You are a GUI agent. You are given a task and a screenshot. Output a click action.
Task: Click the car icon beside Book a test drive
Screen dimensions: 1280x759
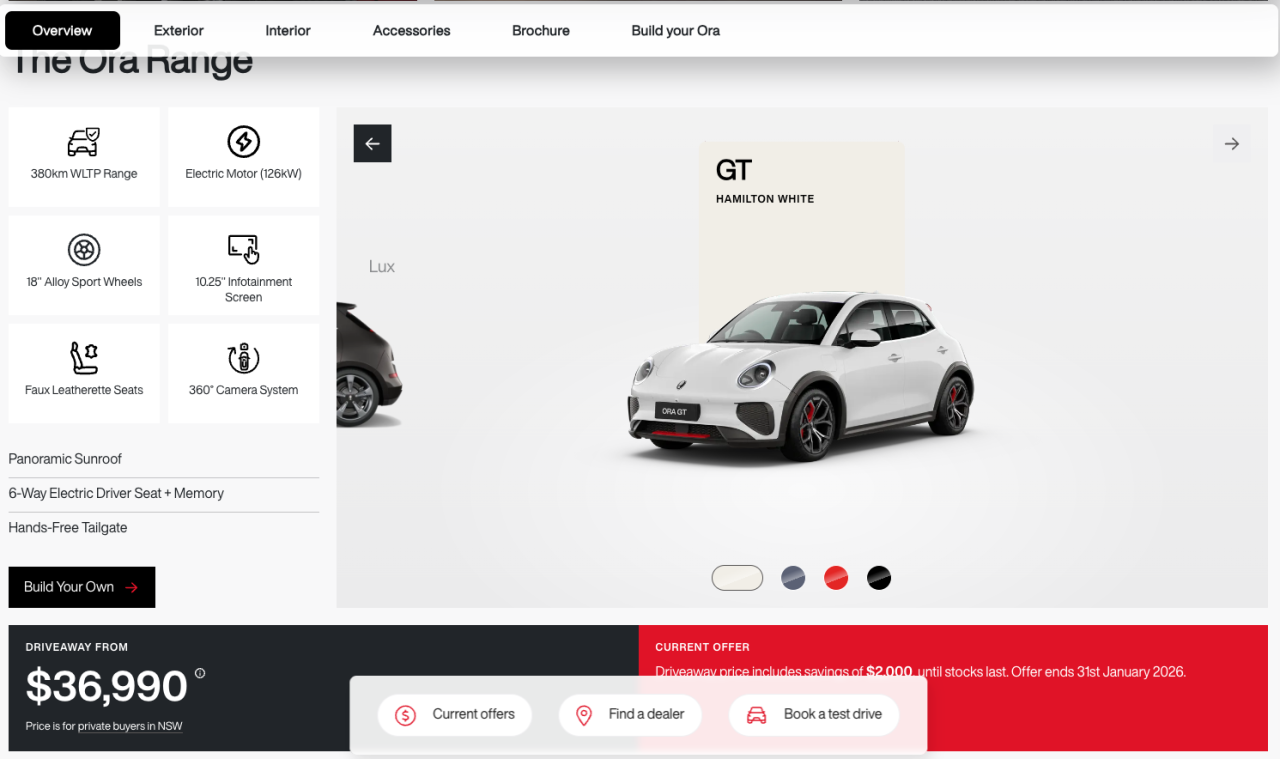(x=755, y=715)
